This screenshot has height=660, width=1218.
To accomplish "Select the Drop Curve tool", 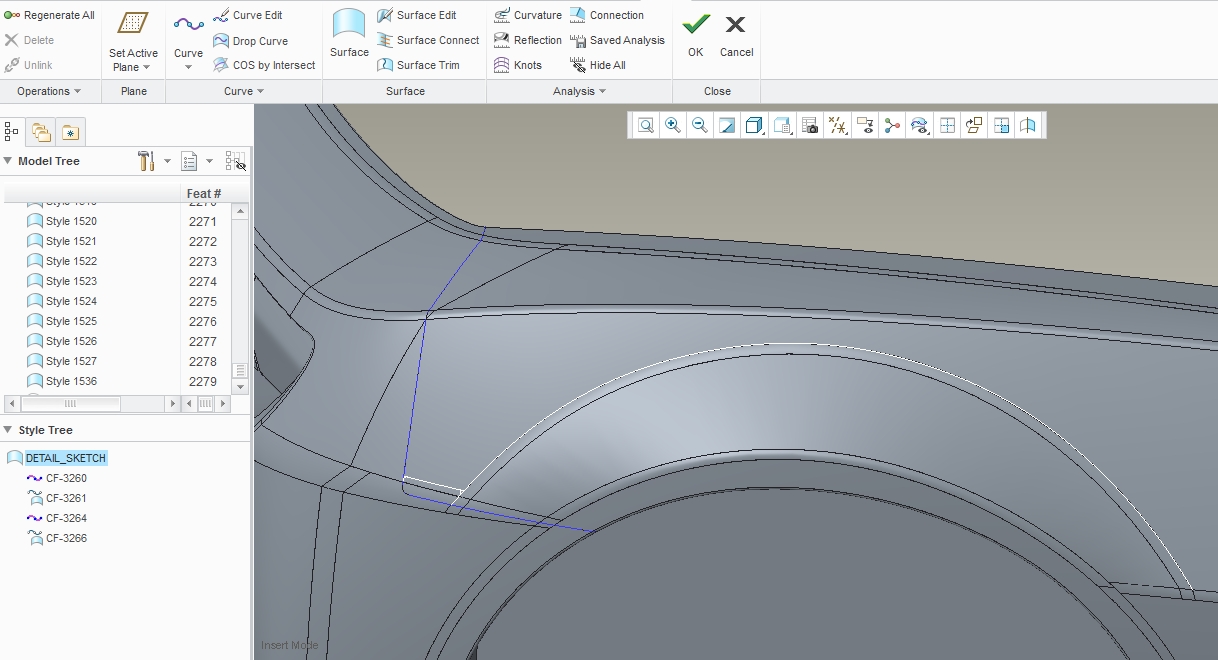I will (x=251, y=41).
